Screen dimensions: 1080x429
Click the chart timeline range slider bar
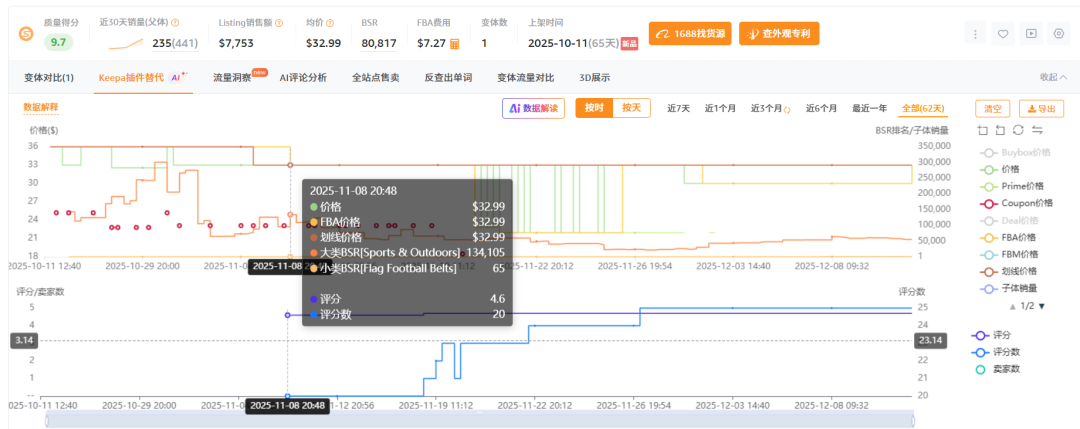point(480,419)
